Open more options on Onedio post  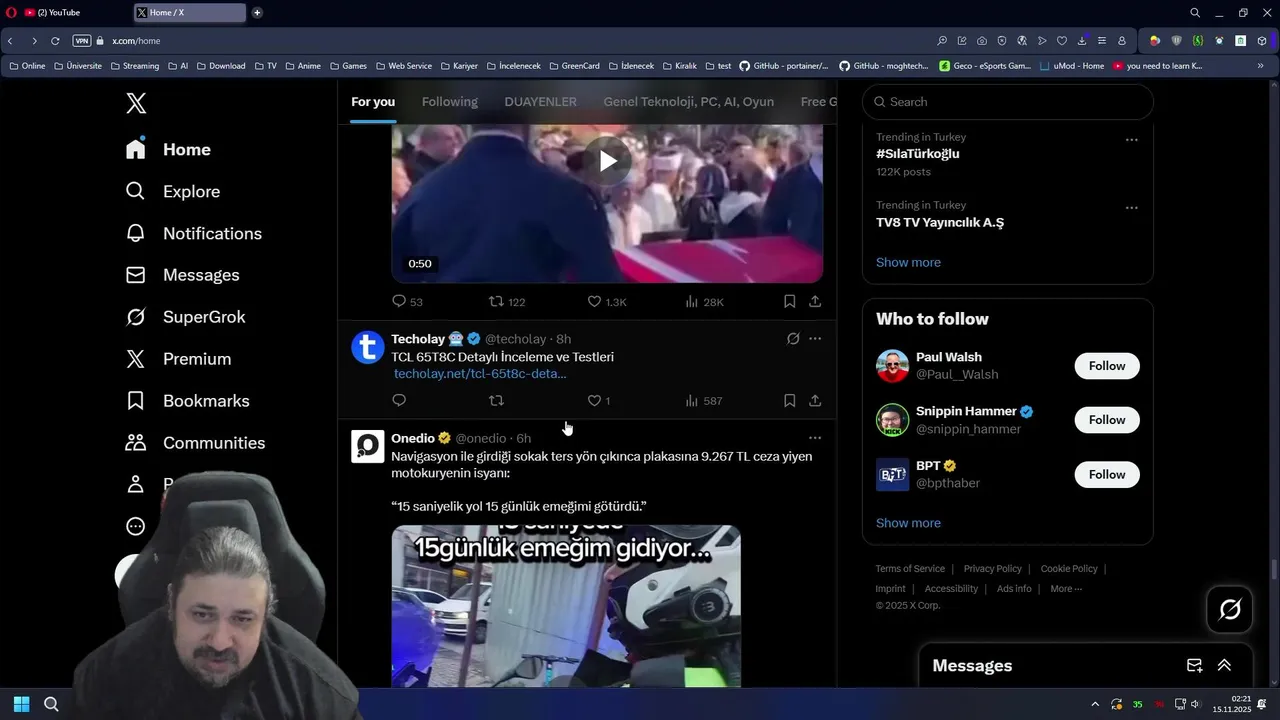point(815,438)
